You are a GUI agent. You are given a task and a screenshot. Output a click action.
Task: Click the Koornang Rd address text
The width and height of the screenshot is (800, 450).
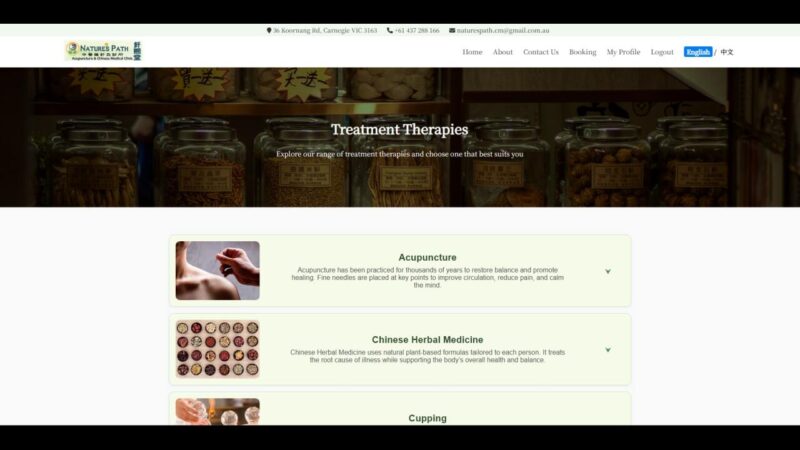coord(325,30)
